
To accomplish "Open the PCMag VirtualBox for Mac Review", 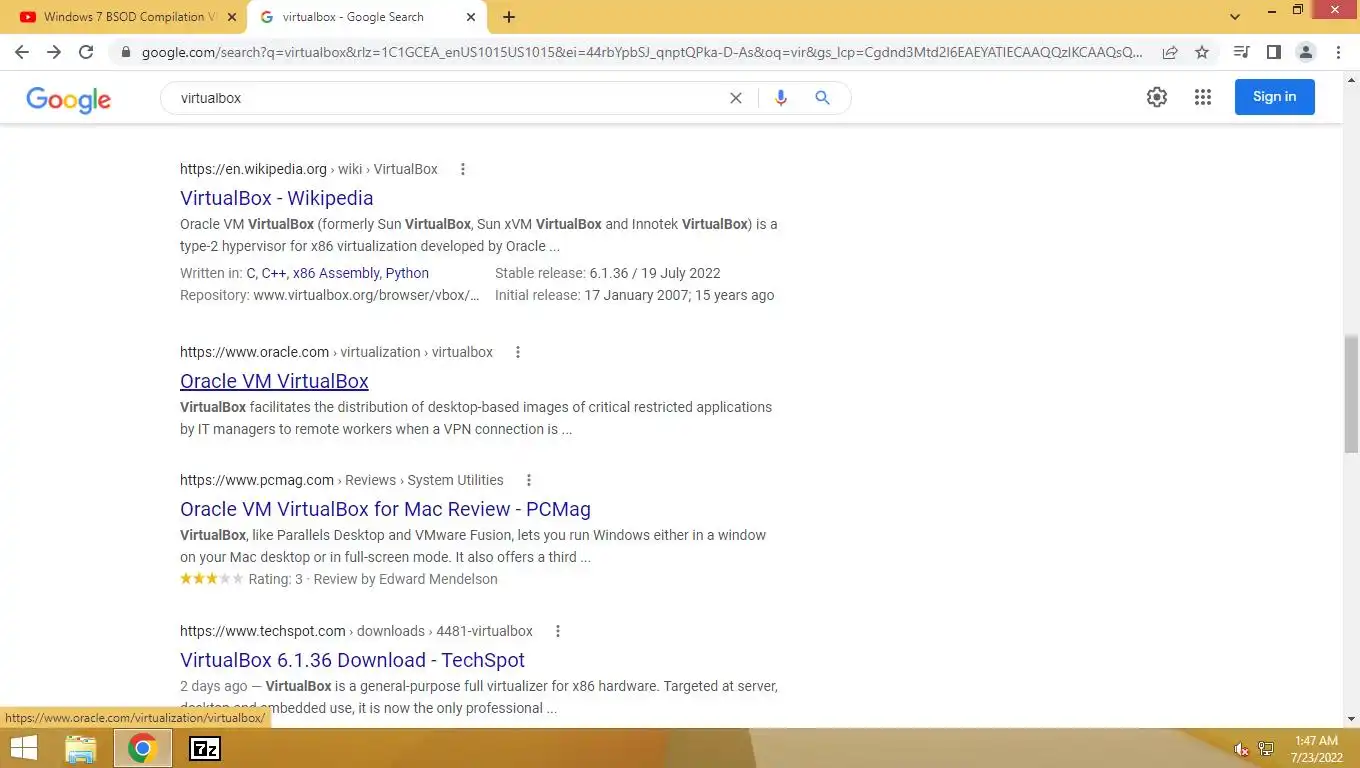I will 385,509.
